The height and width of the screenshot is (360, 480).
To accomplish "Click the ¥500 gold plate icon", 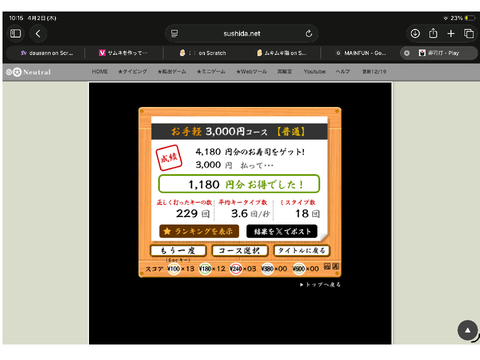I will pos(299,269).
